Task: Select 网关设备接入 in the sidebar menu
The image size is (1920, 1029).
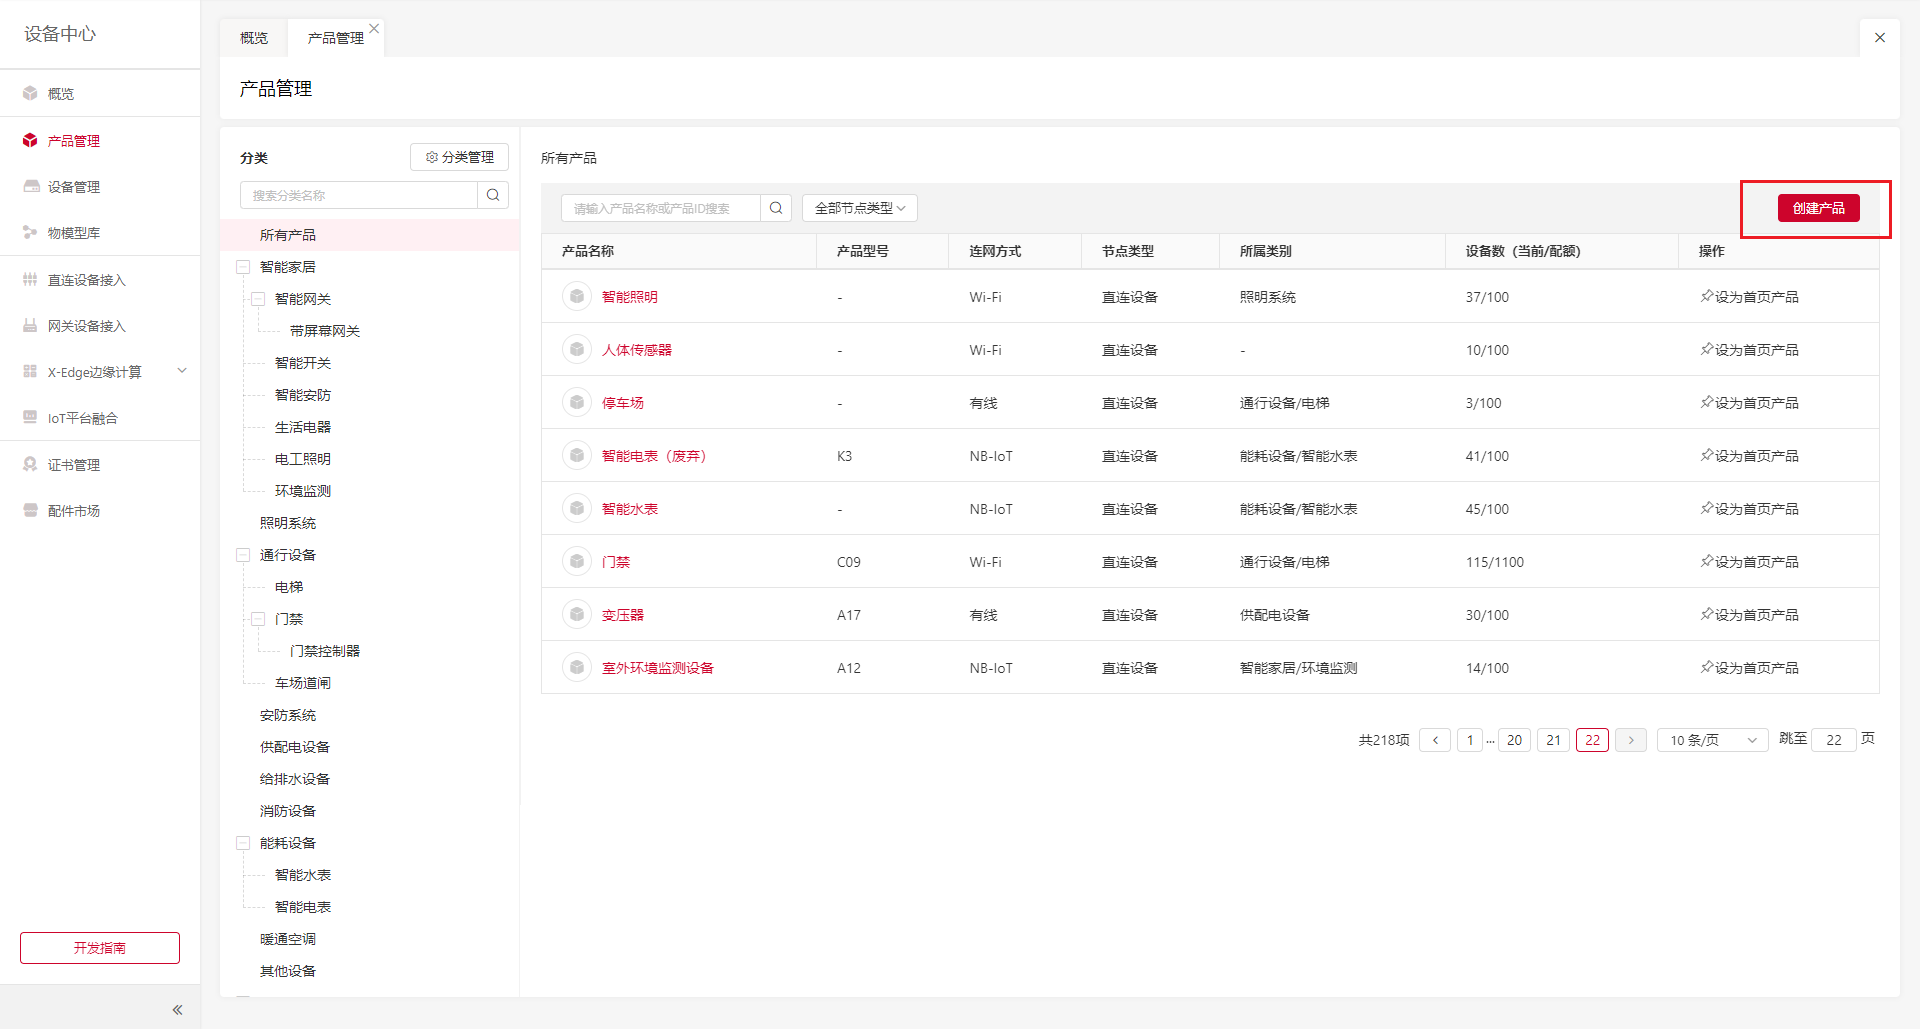Action: click(87, 326)
